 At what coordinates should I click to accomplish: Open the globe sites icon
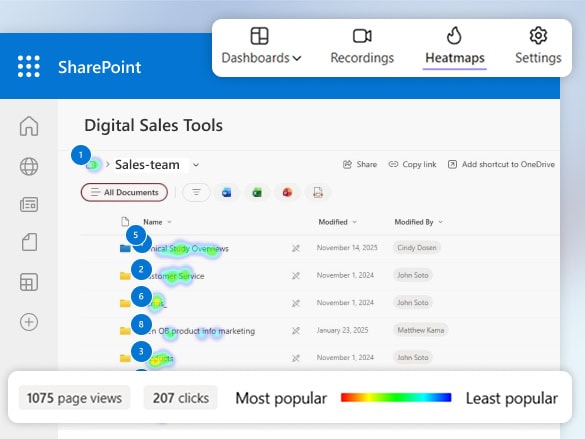pos(29,166)
